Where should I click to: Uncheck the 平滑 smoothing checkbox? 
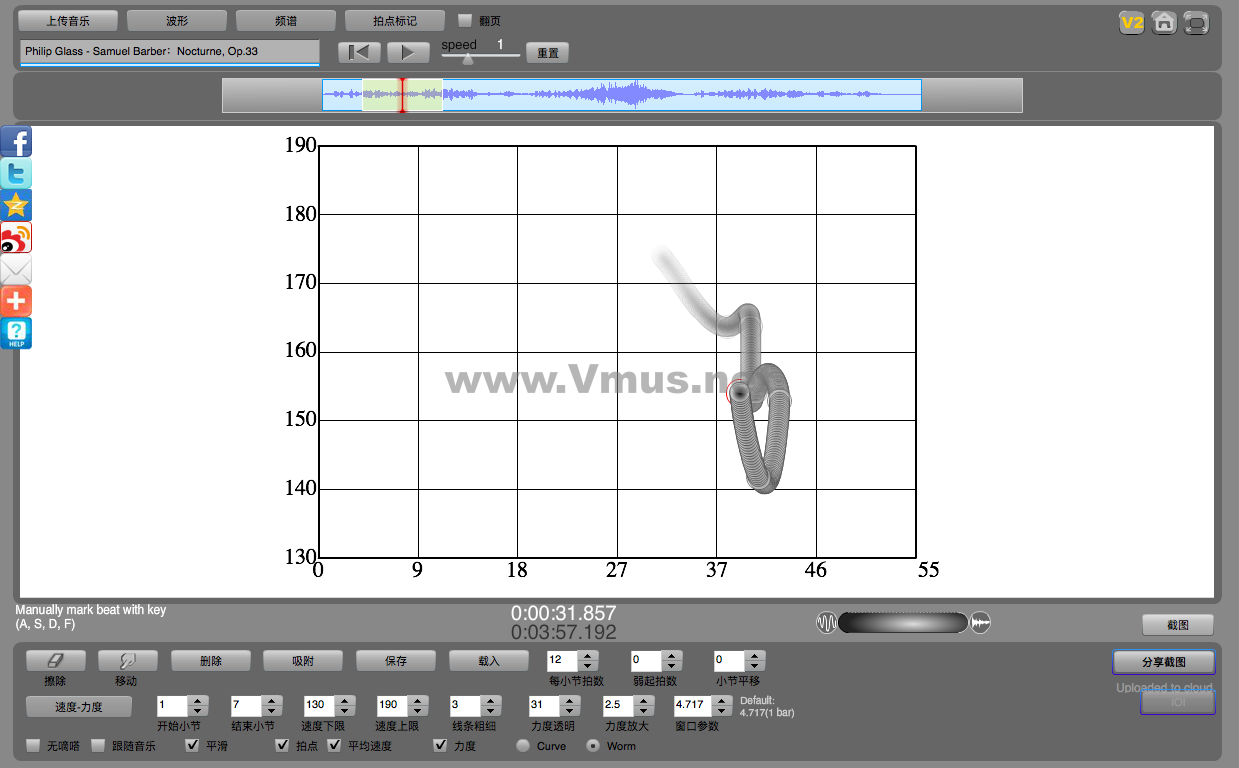point(193,746)
